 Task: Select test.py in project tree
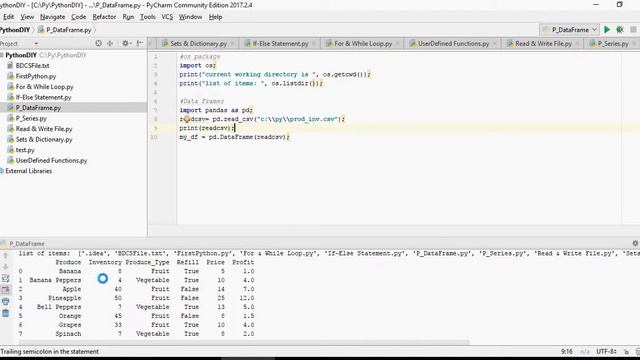pyautogui.click(x=25, y=150)
